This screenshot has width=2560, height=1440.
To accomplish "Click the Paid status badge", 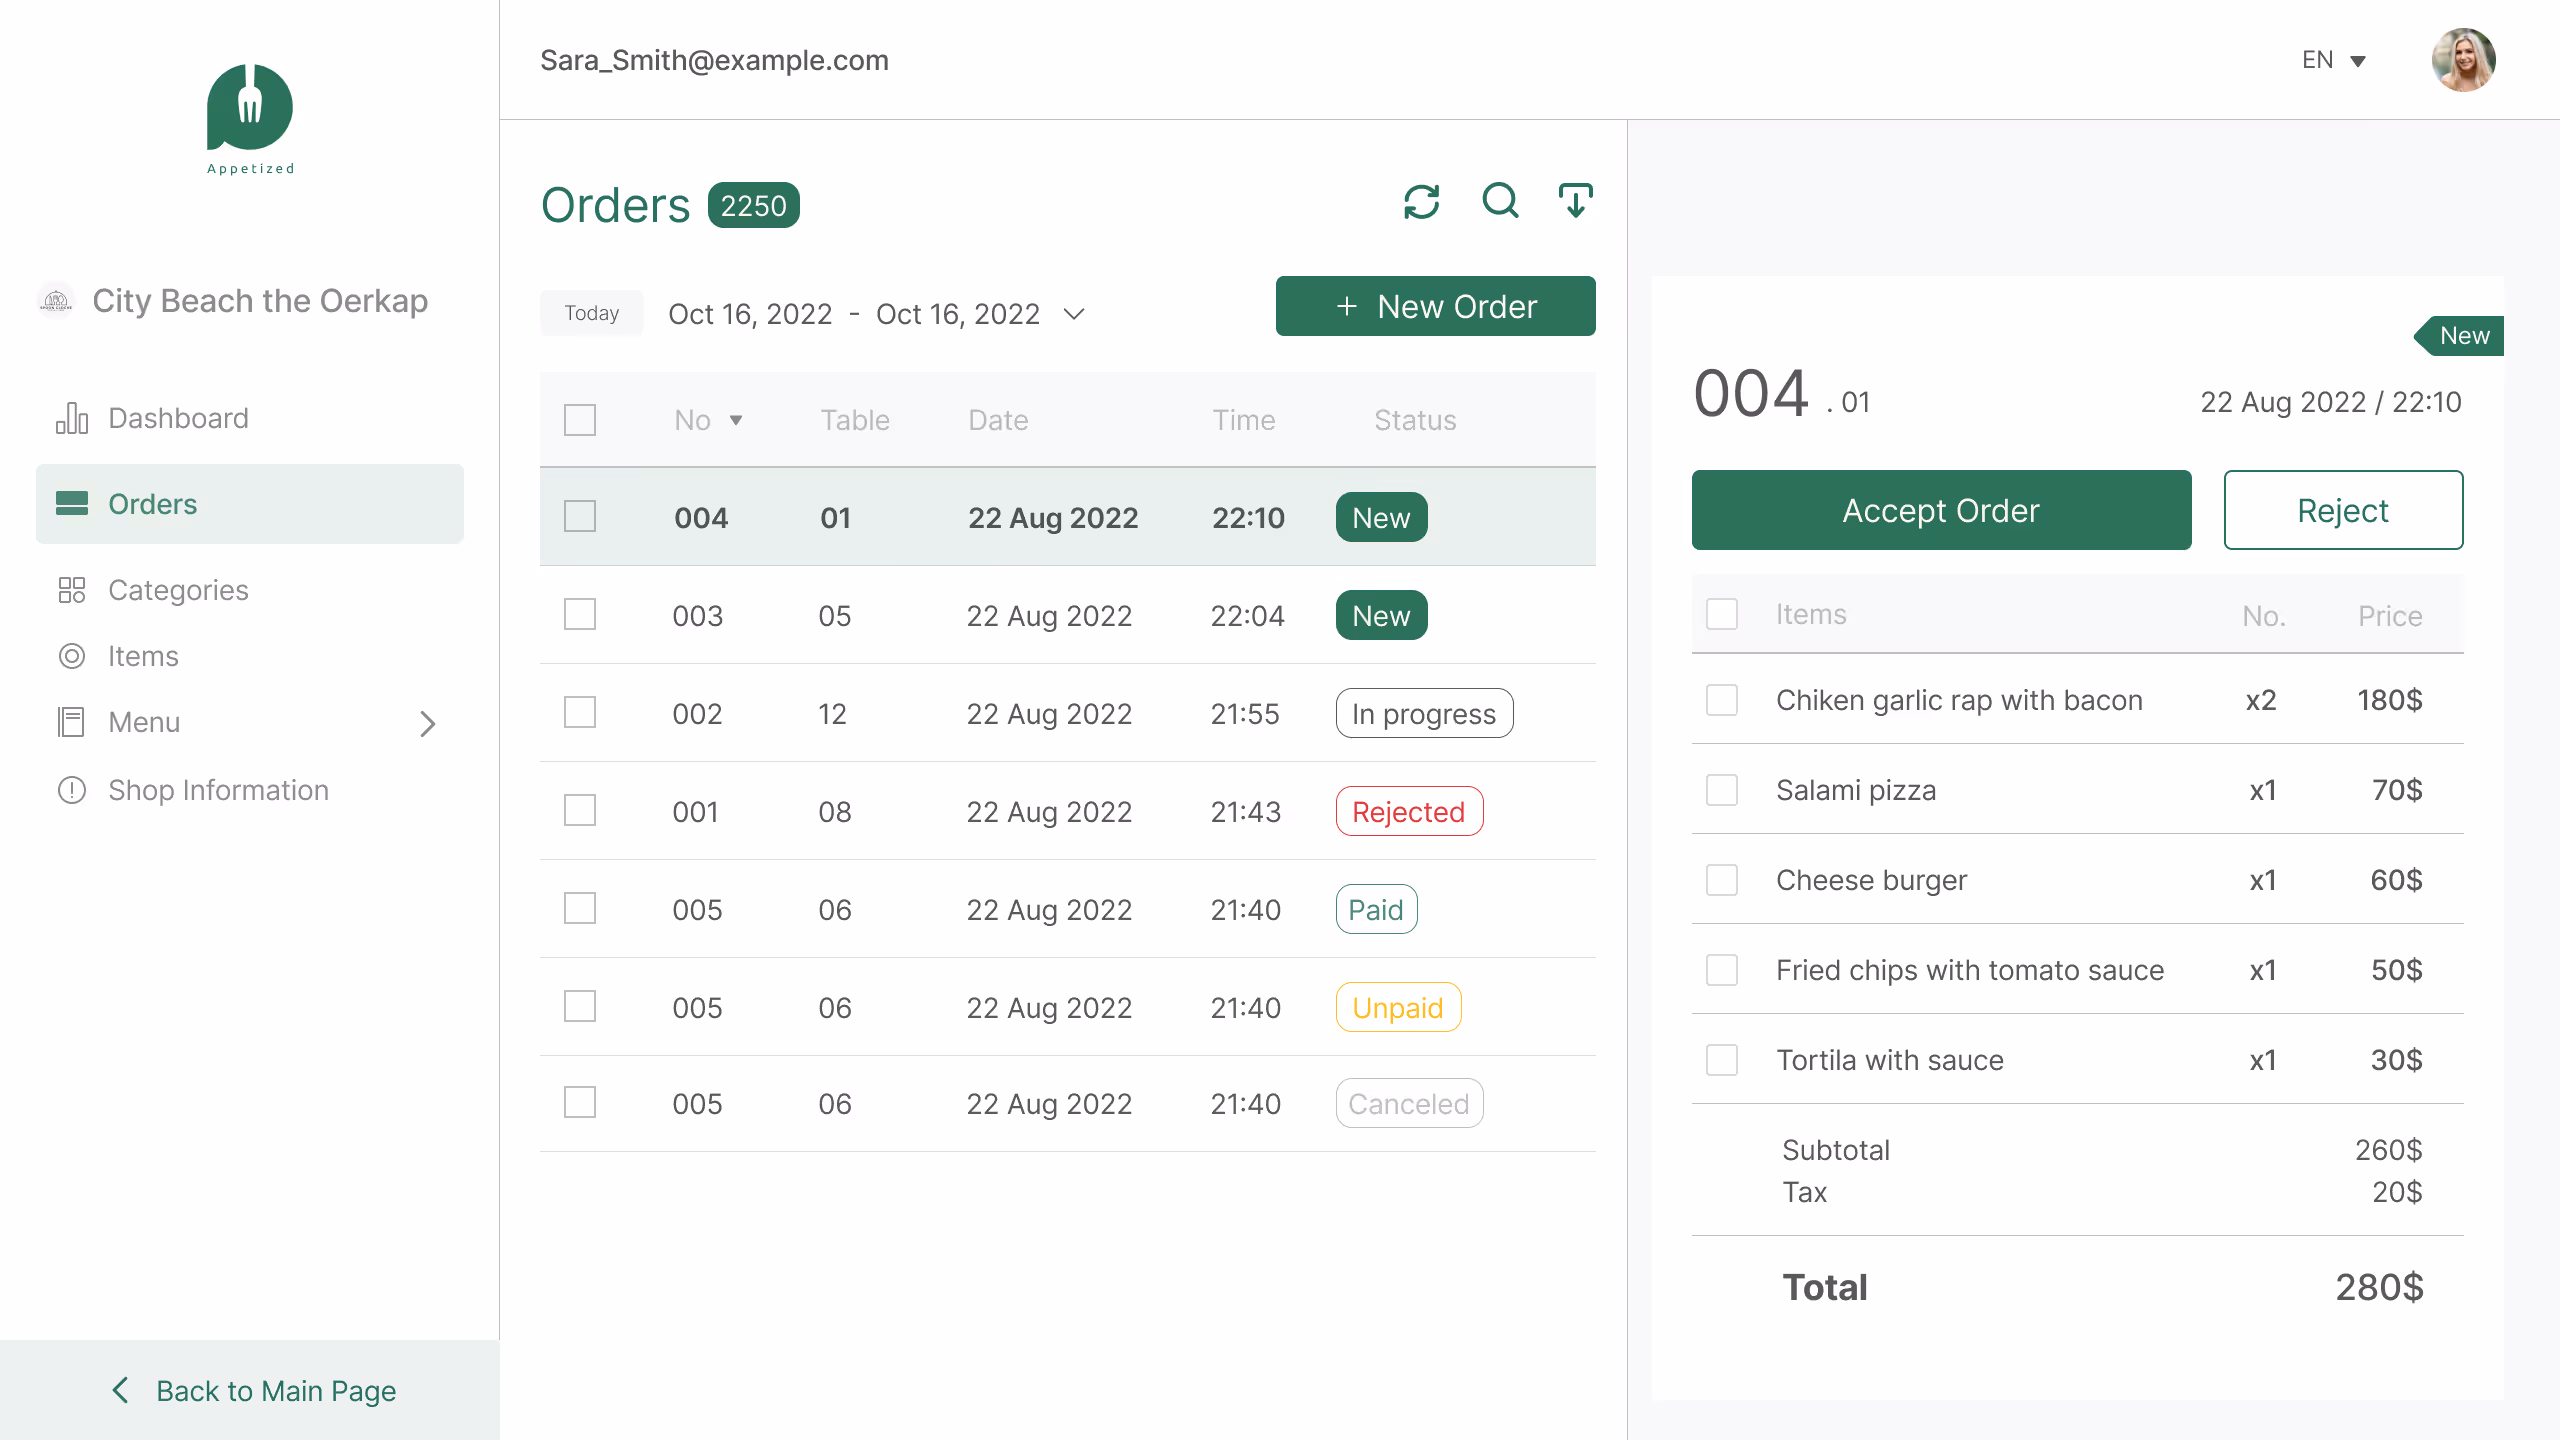I will (1376, 909).
